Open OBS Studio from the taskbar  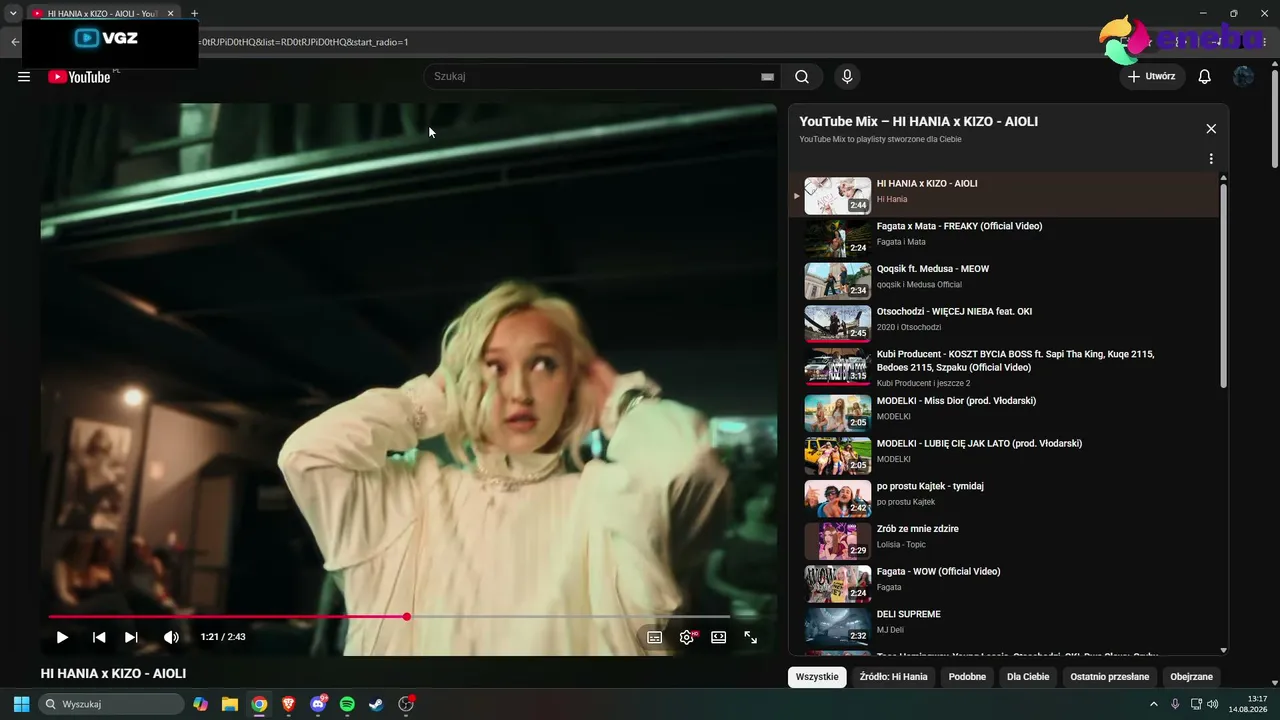click(406, 704)
